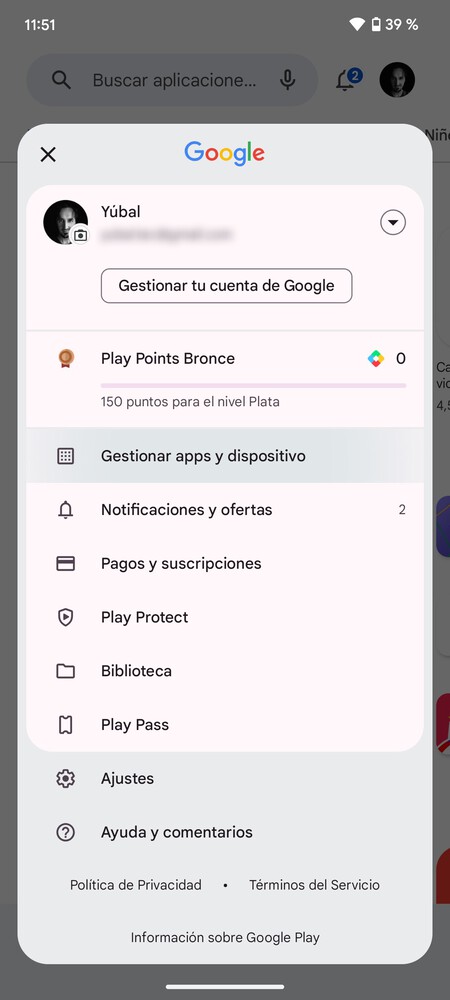Open Play Protect shield icon

point(66,617)
